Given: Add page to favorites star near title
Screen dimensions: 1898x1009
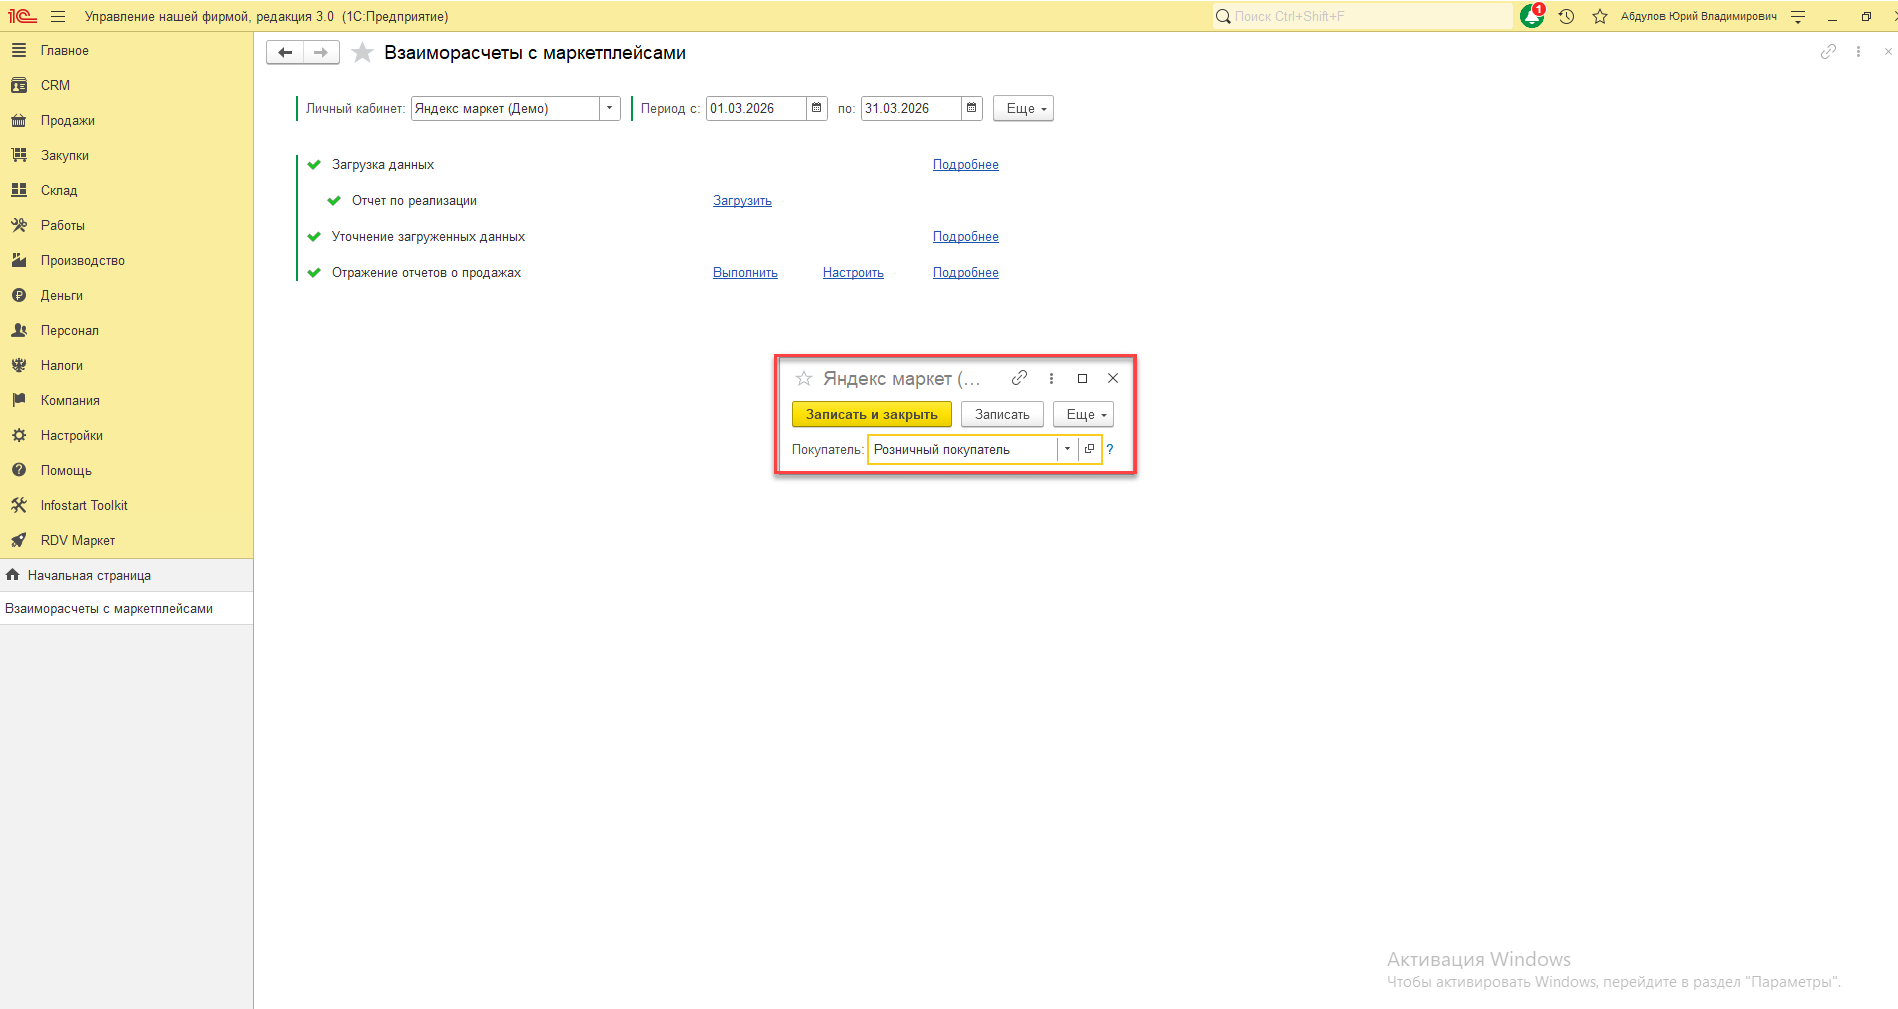Looking at the screenshot, I should click(362, 53).
